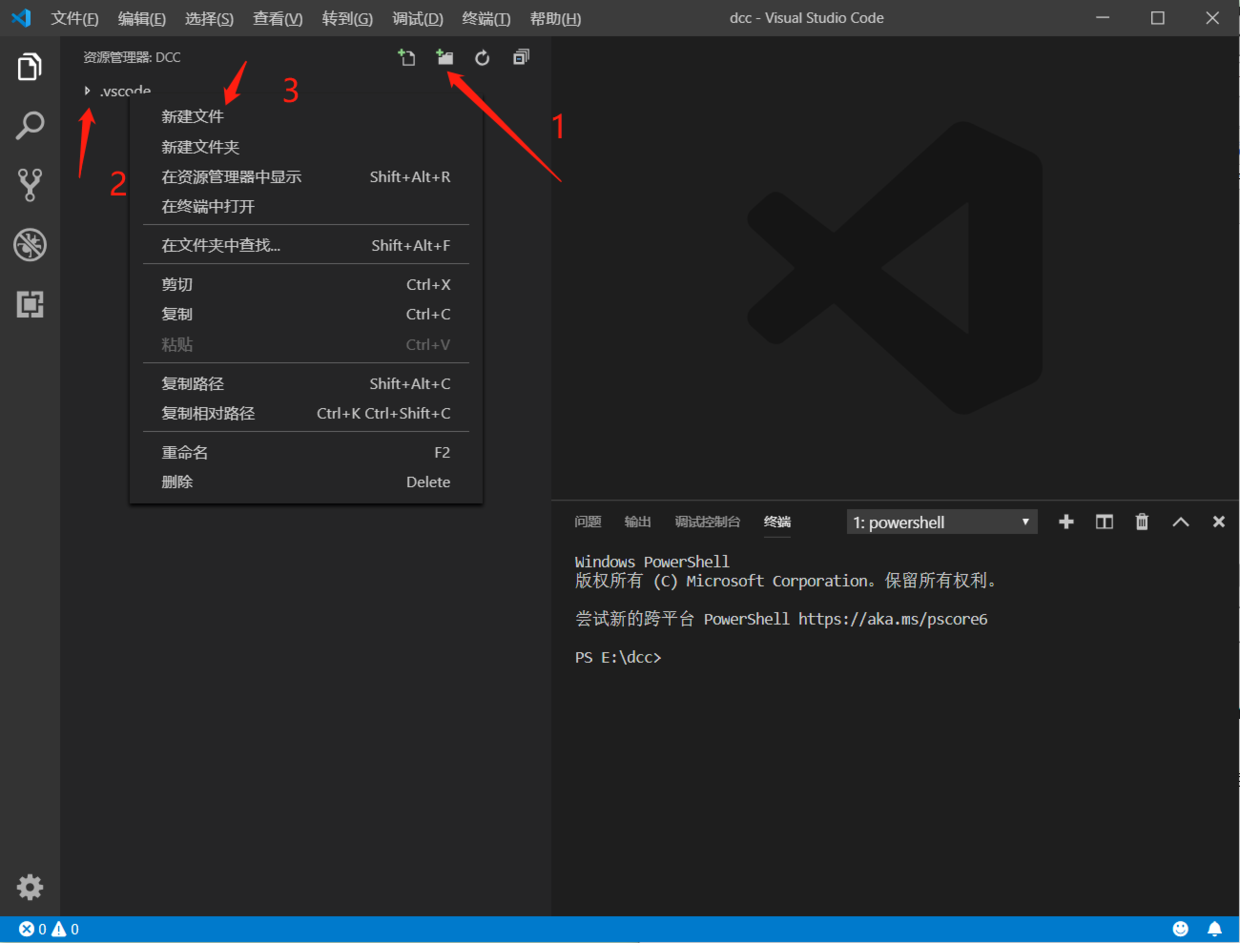Maximize the VS Code window
1240x943 pixels.
coord(1157,18)
